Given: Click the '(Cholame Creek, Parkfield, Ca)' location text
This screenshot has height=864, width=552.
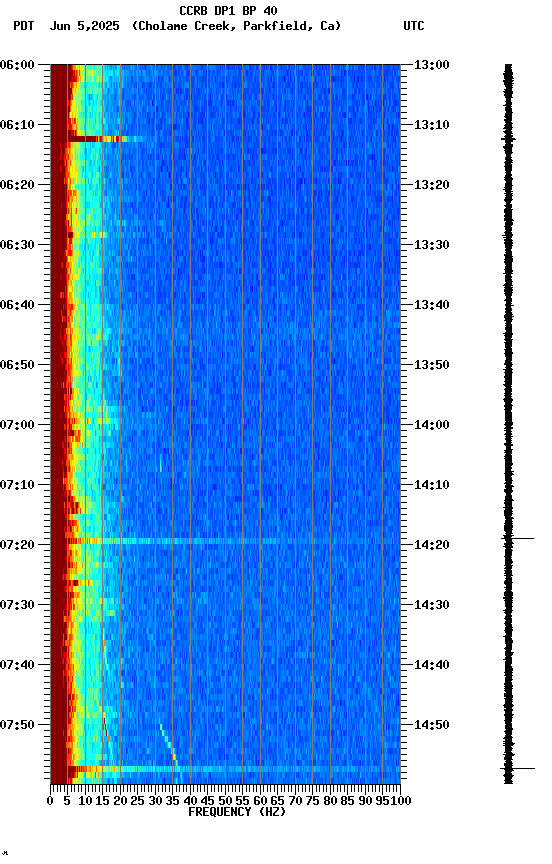Looking at the screenshot, I should 236,26.
